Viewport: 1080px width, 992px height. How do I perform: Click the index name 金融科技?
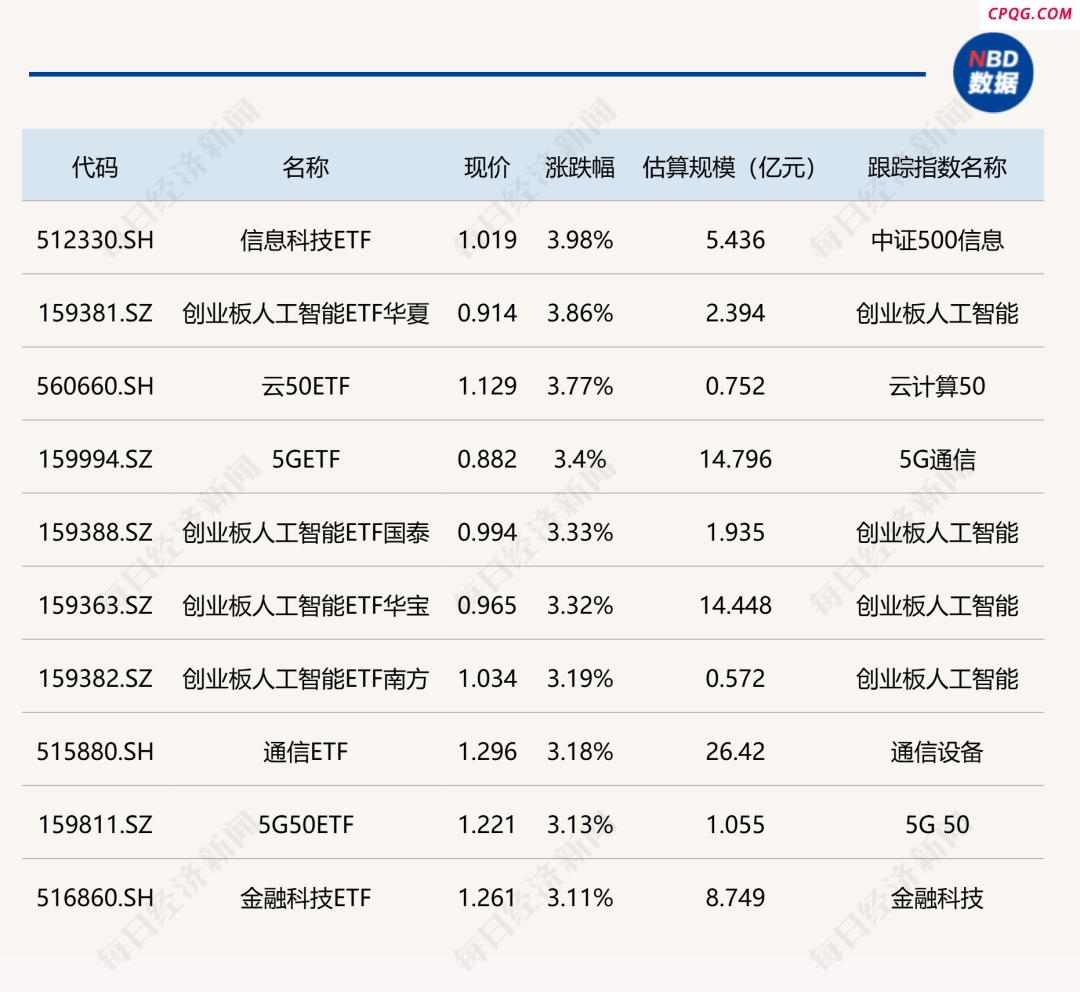937,898
